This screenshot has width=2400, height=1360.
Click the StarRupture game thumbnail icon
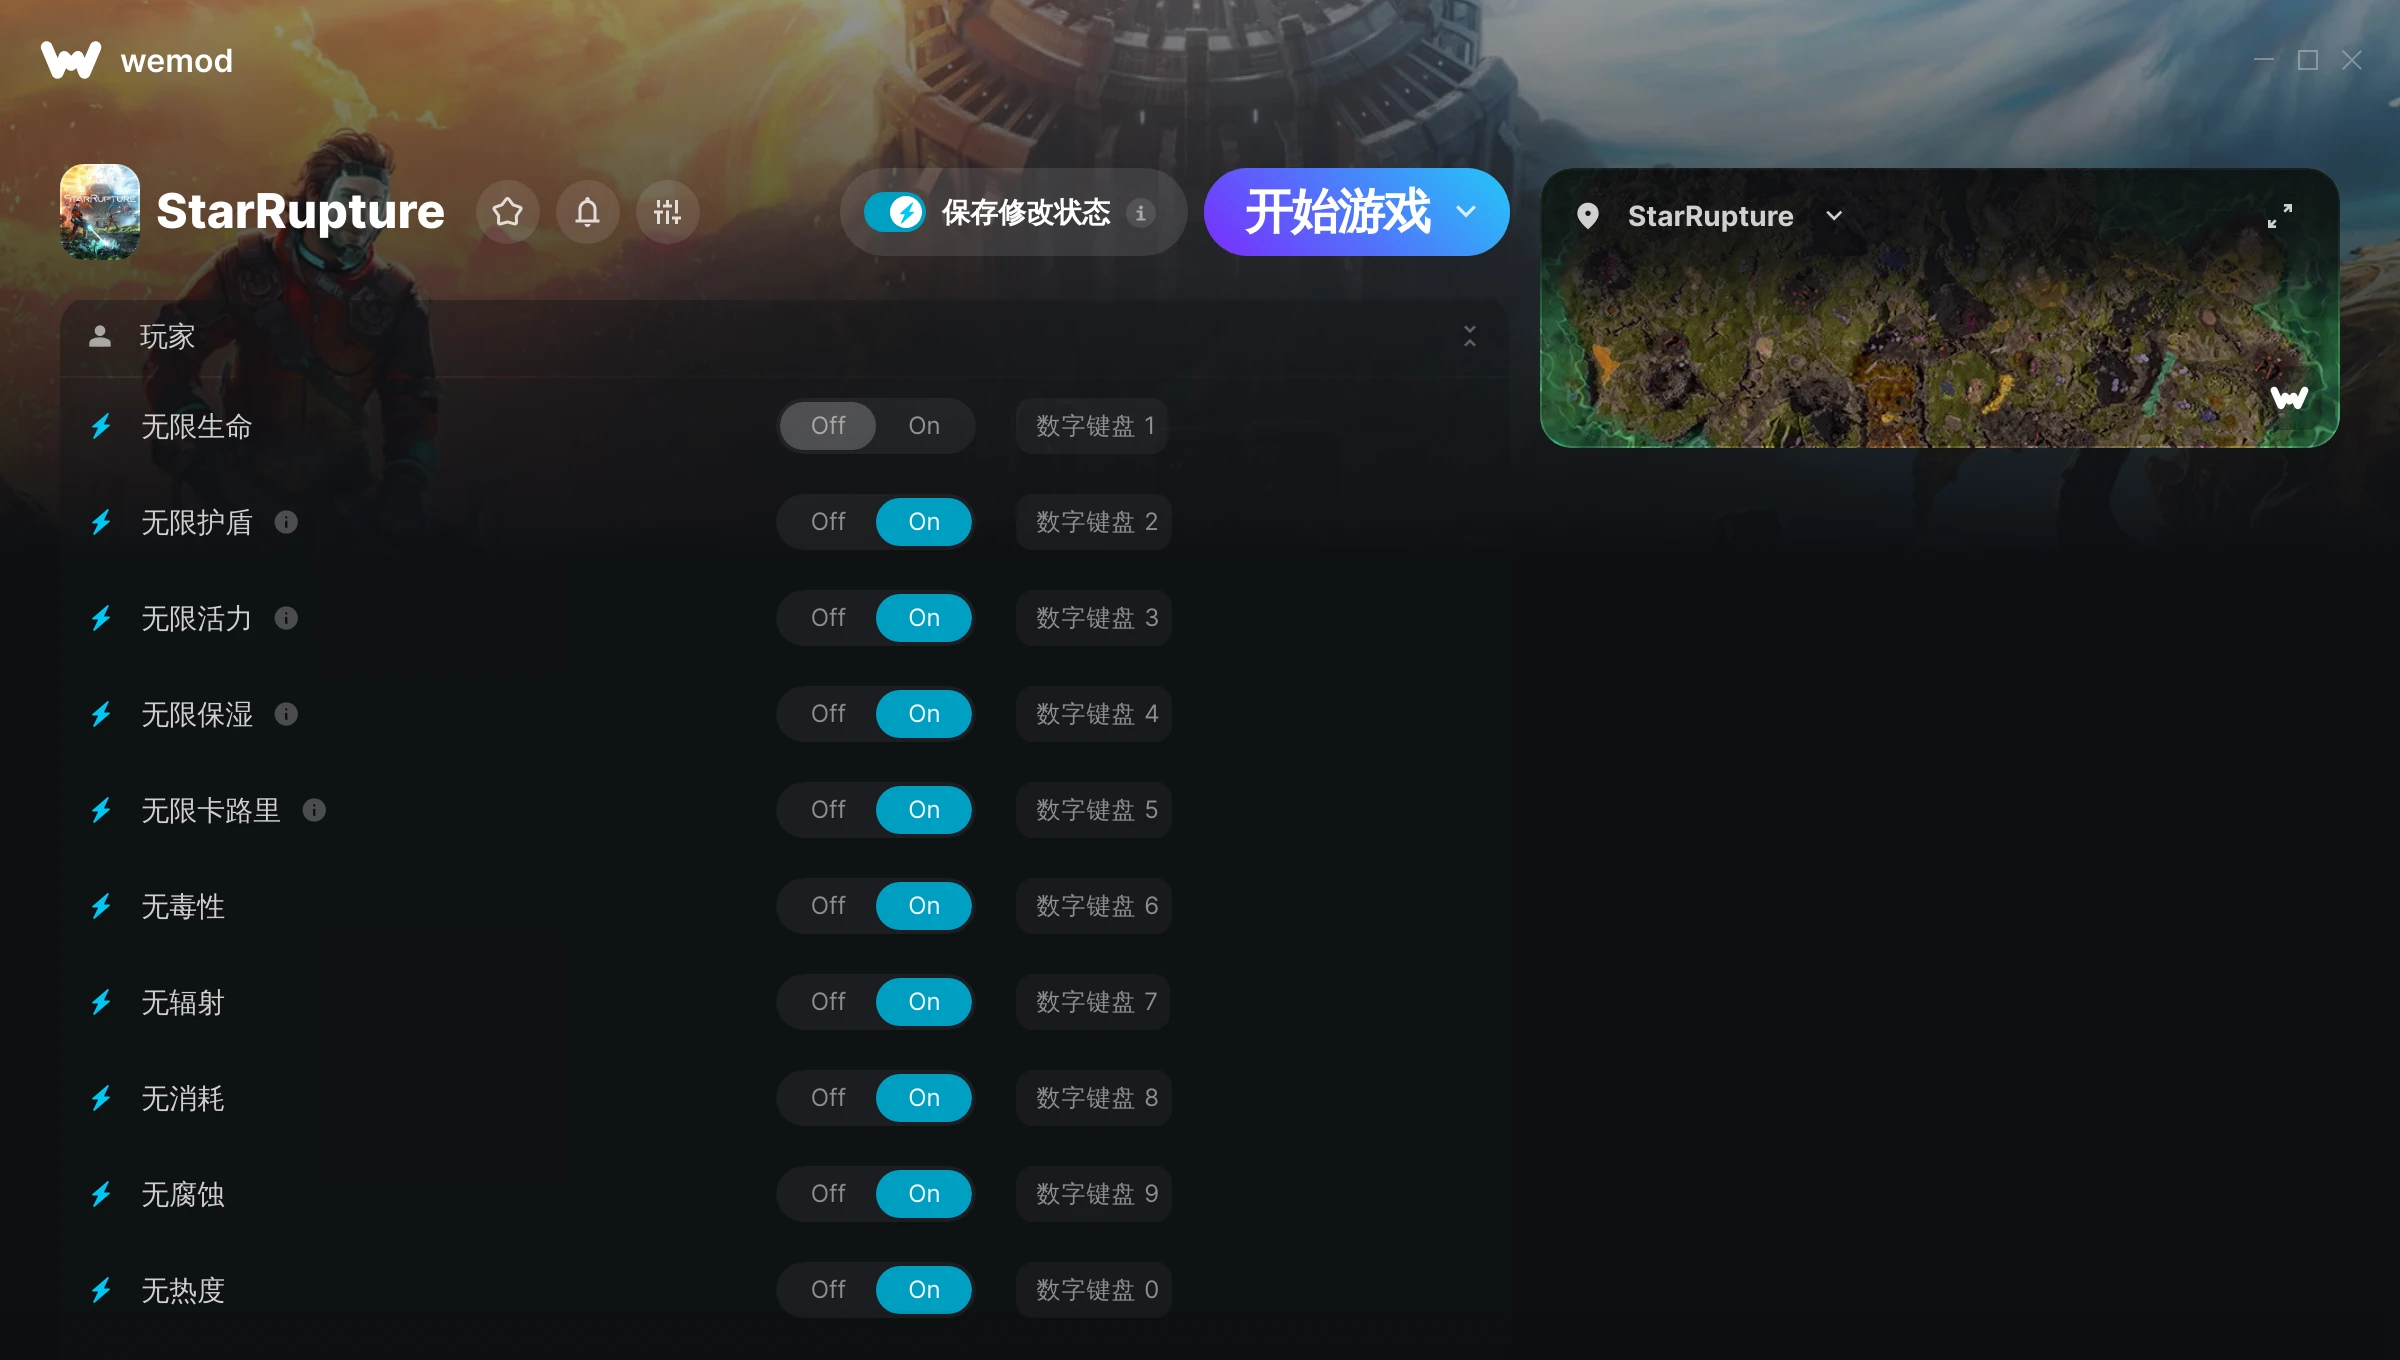(100, 212)
